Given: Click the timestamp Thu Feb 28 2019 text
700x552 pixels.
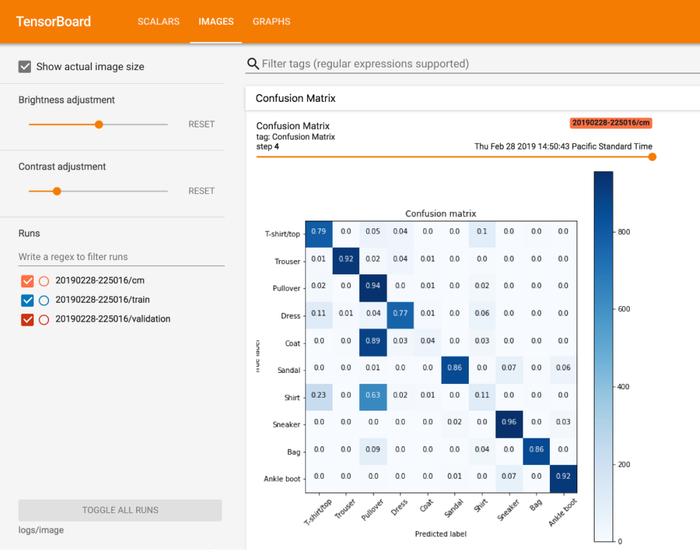Looking at the screenshot, I should 563,146.
